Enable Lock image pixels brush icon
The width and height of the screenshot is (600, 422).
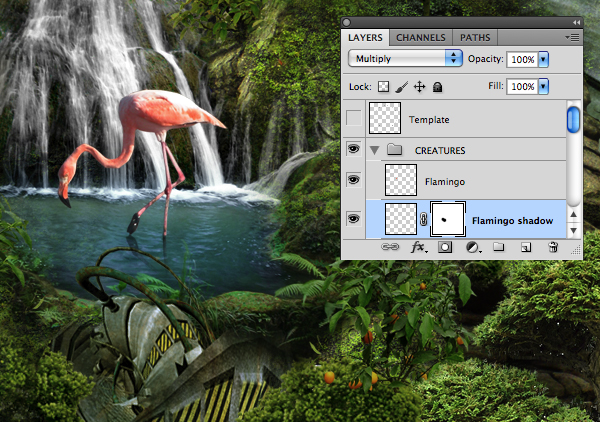click(401, 87)
